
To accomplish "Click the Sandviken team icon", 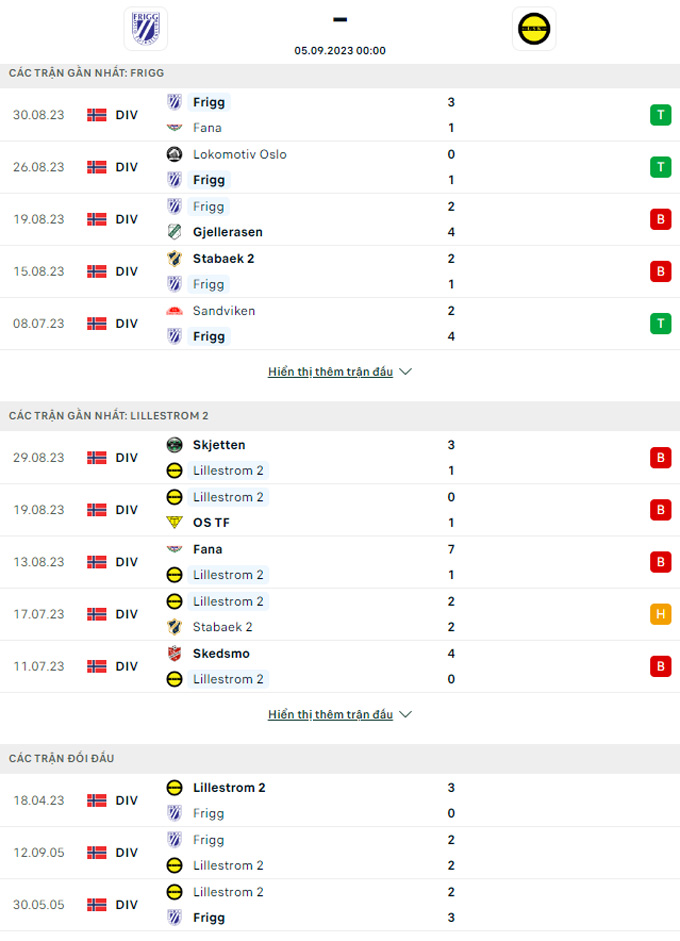I will pyautogui.click(x=173, y=310).
